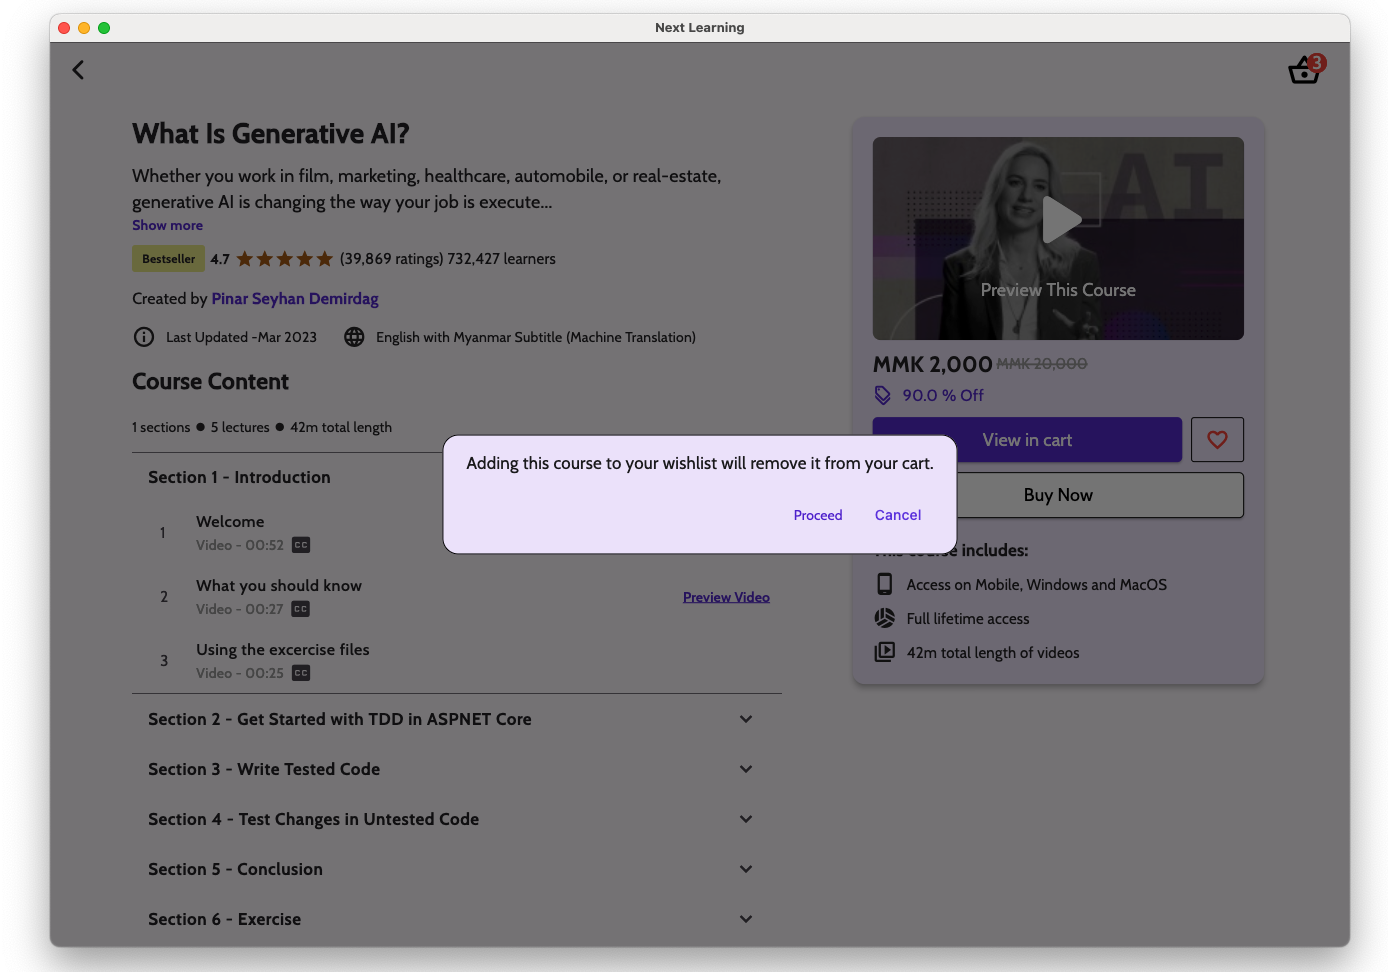Viewport: 1388px width, 972px height.
Task: Click Show more under course description
Action: pos(167,226)
